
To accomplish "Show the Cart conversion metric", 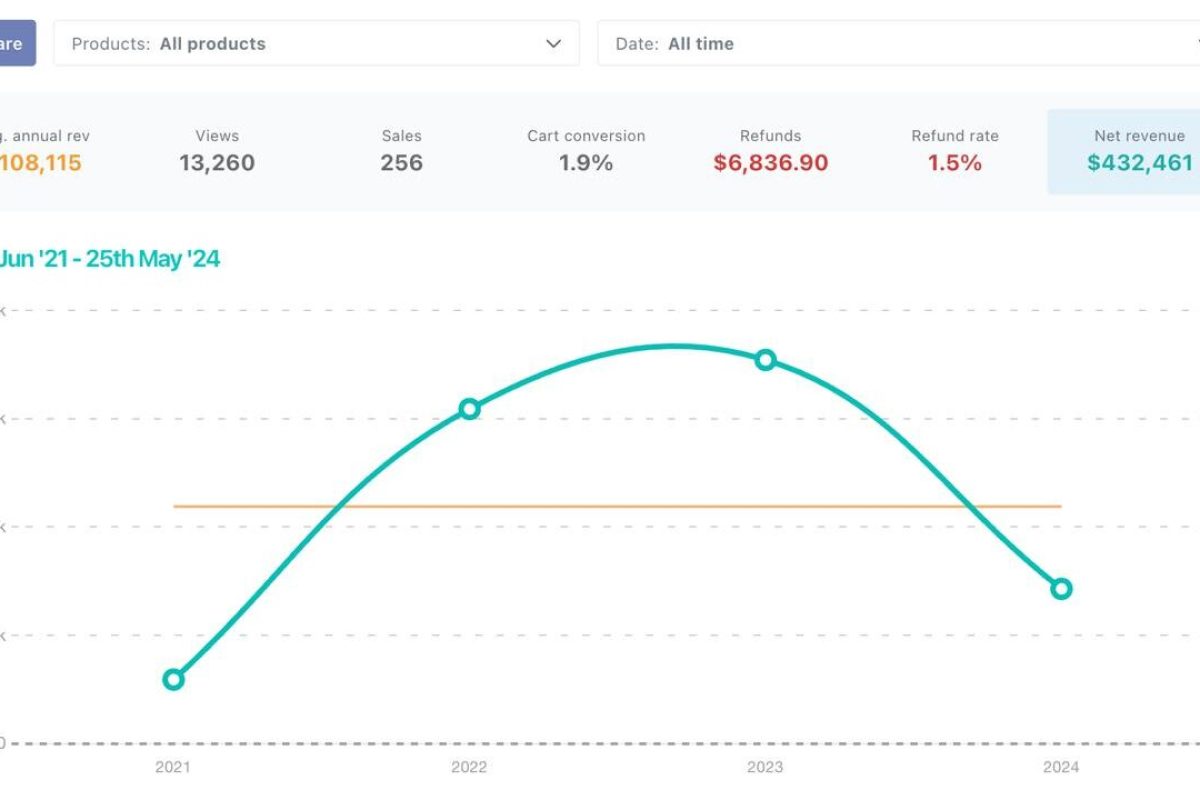I will coord(586,151).
